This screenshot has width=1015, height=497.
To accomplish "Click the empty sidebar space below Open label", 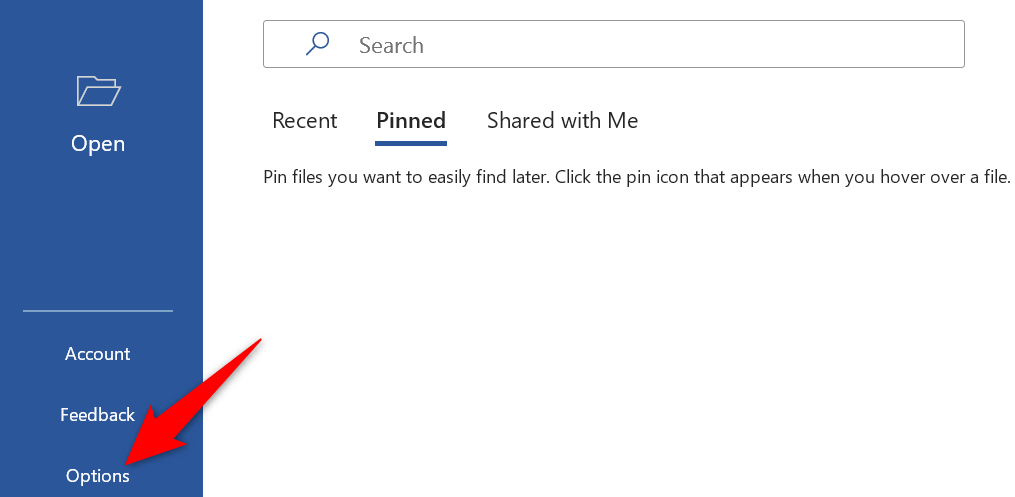I will pos(98,230).
